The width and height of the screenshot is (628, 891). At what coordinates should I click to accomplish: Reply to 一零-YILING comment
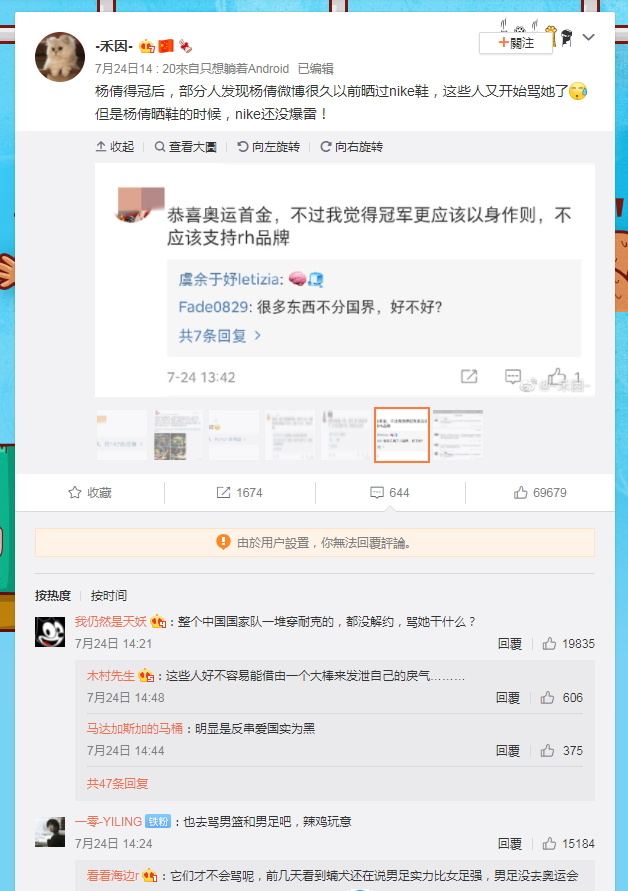click(509, 844)
